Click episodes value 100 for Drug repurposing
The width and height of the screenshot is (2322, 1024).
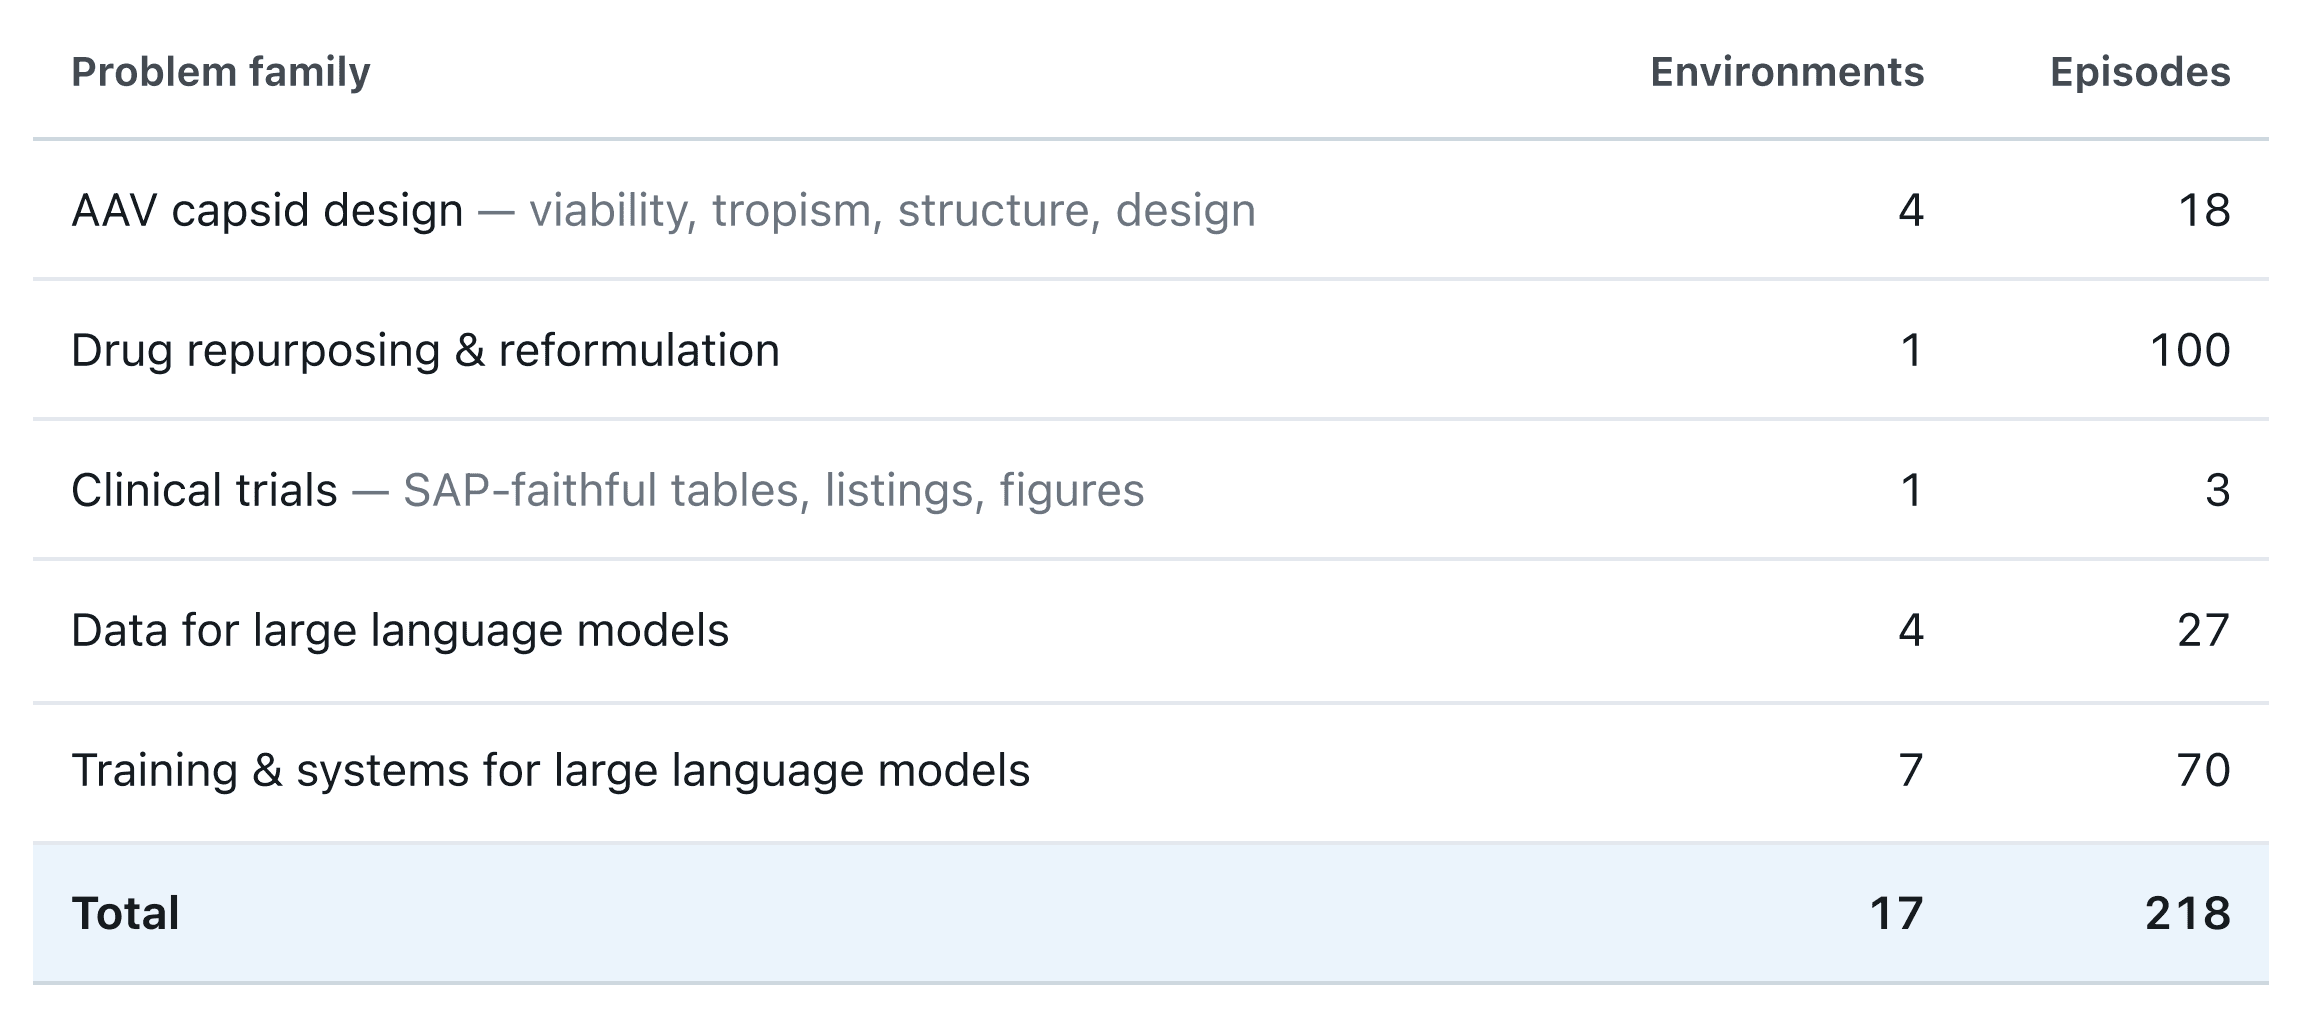(2190, 350)
